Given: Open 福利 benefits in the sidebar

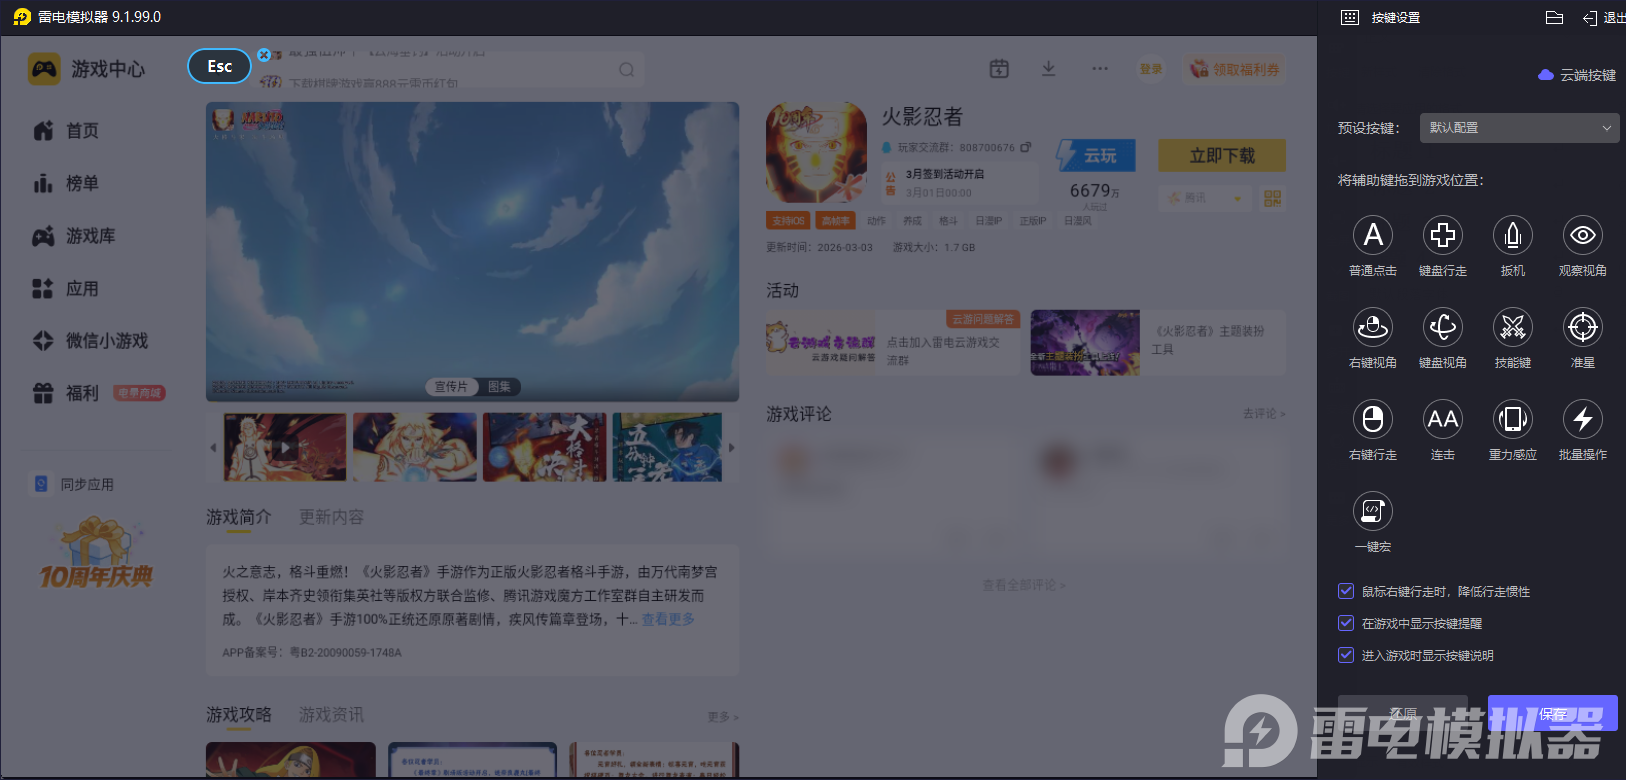Looking at the screenshot, I should pos(66,393).
